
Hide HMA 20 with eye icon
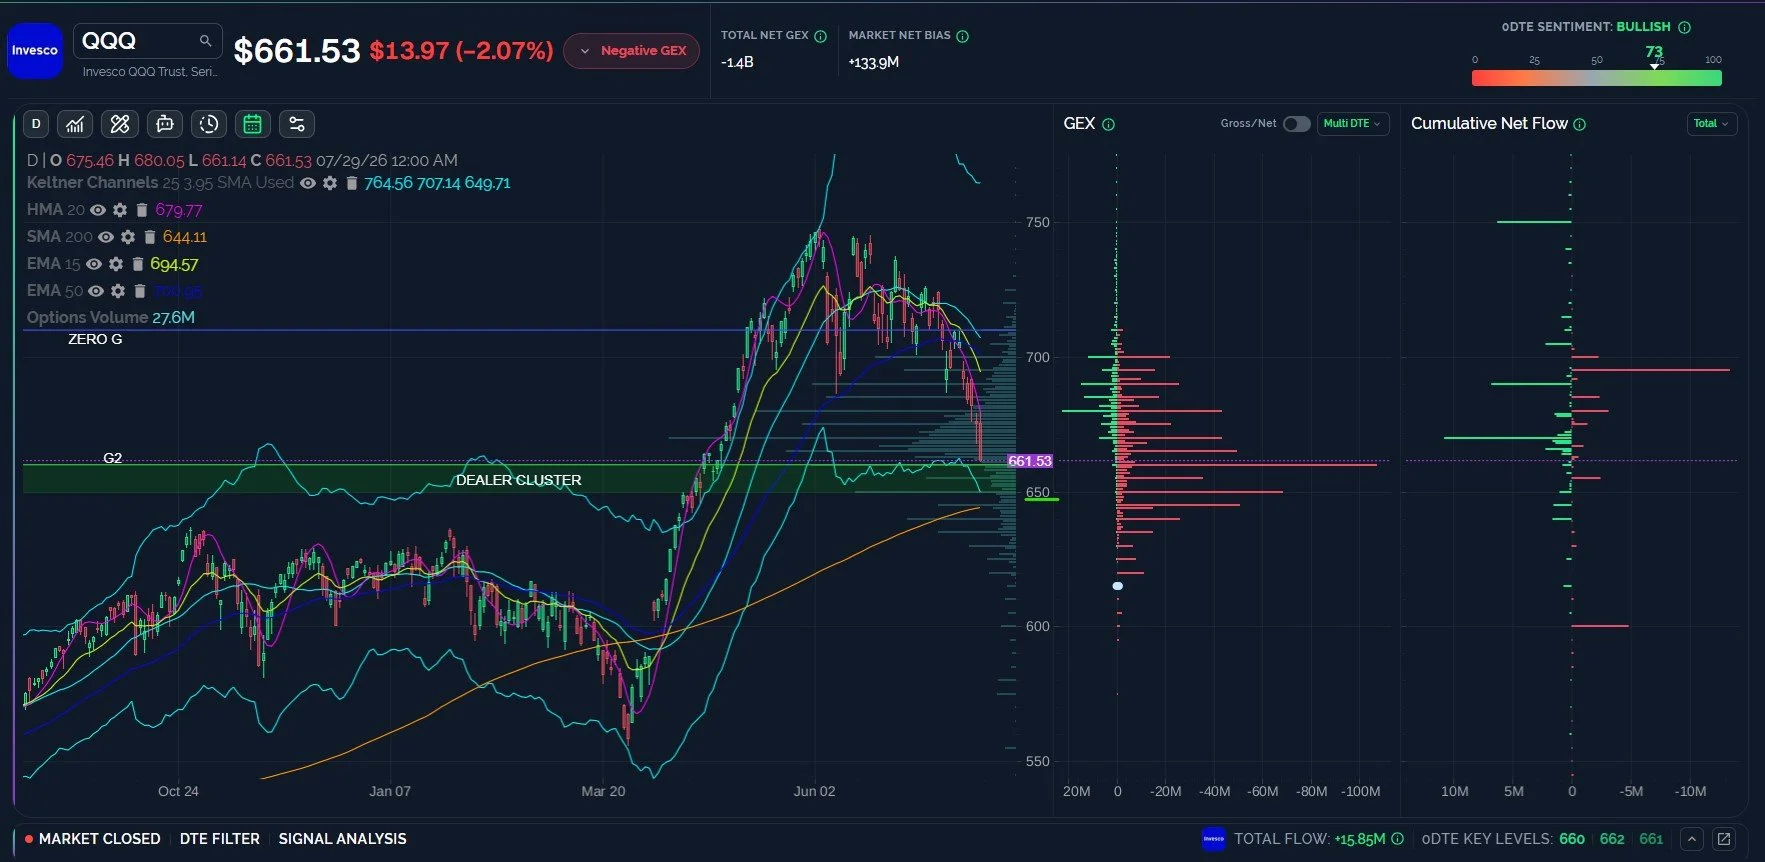click(98, 210)
